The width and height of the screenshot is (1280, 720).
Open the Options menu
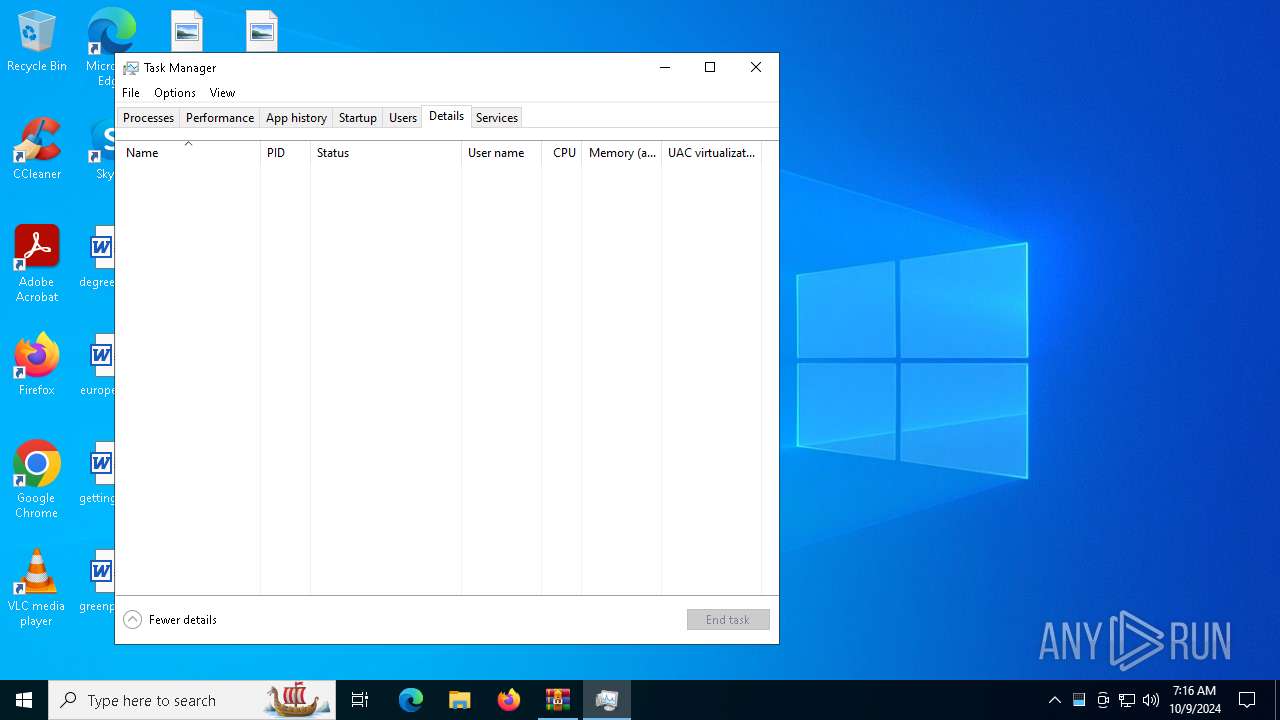coord(175,93)
